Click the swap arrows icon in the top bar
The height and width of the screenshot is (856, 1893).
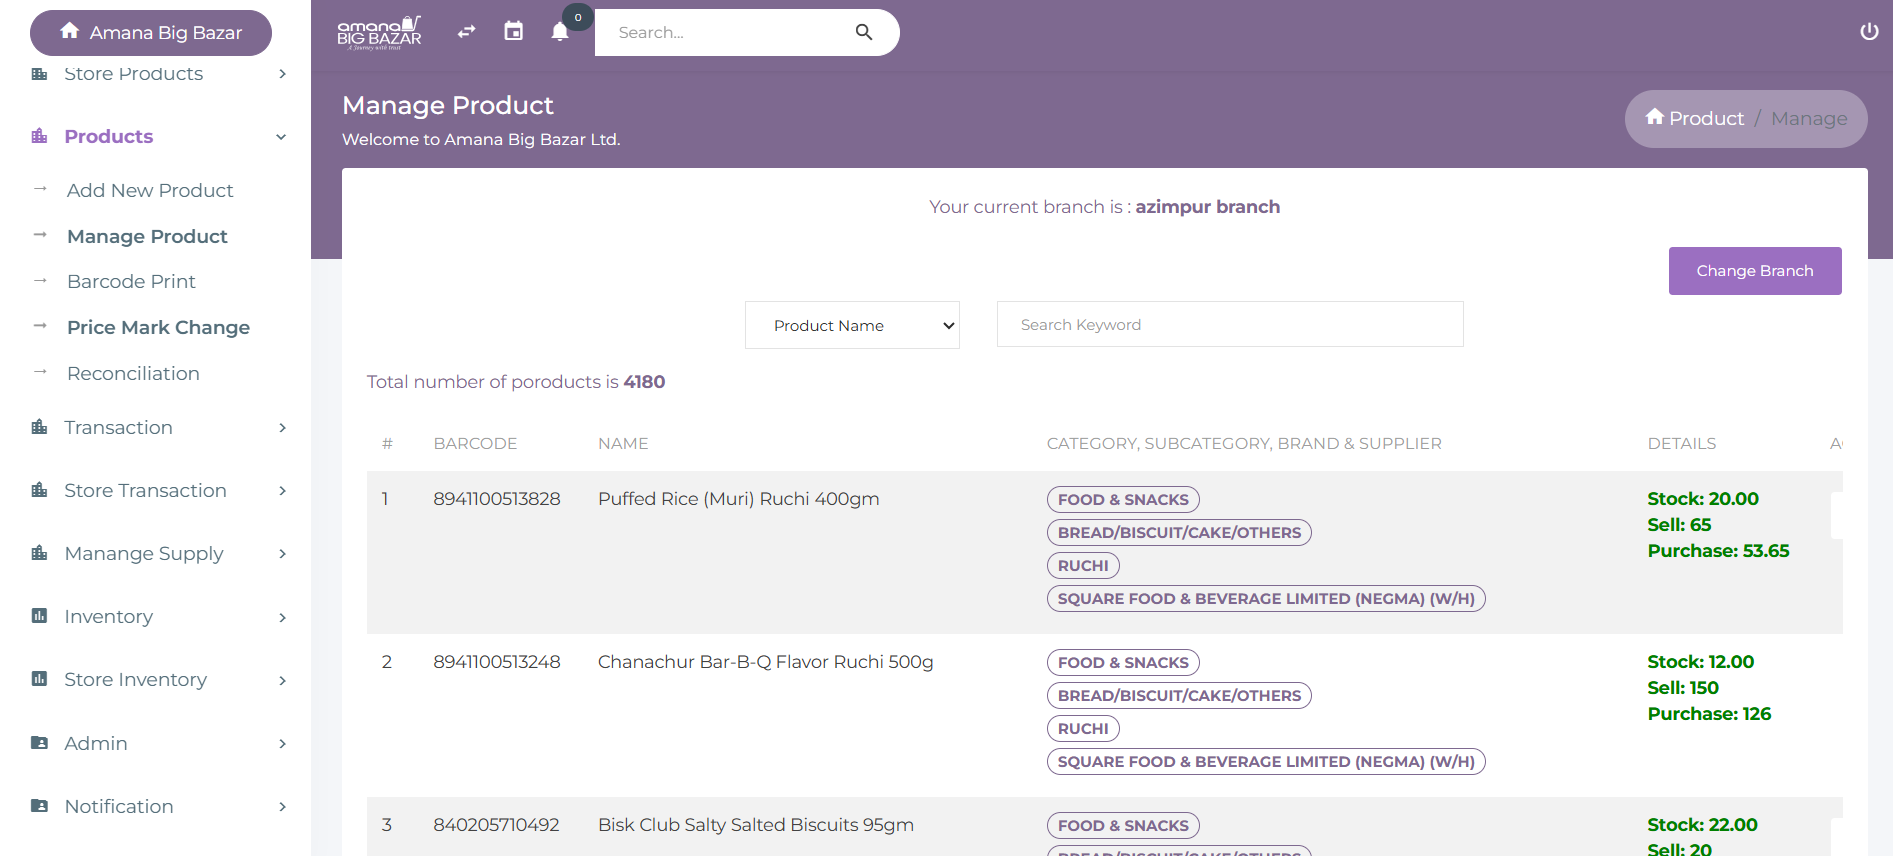click(466, 32)
